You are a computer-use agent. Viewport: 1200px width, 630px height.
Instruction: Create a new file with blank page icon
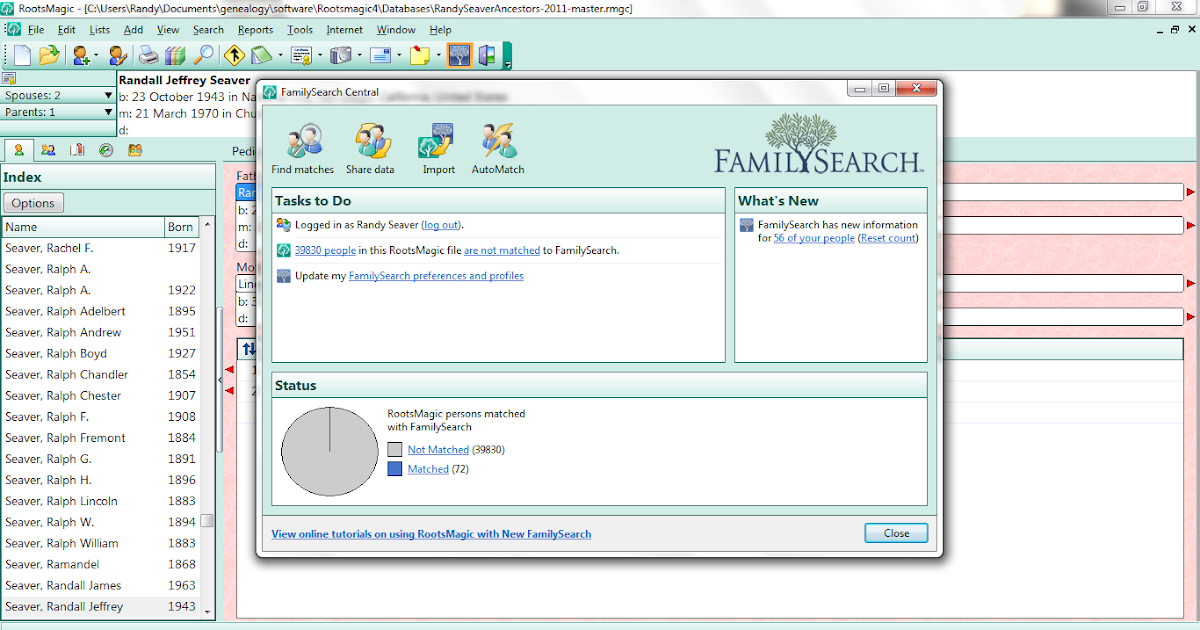(22, 55)
